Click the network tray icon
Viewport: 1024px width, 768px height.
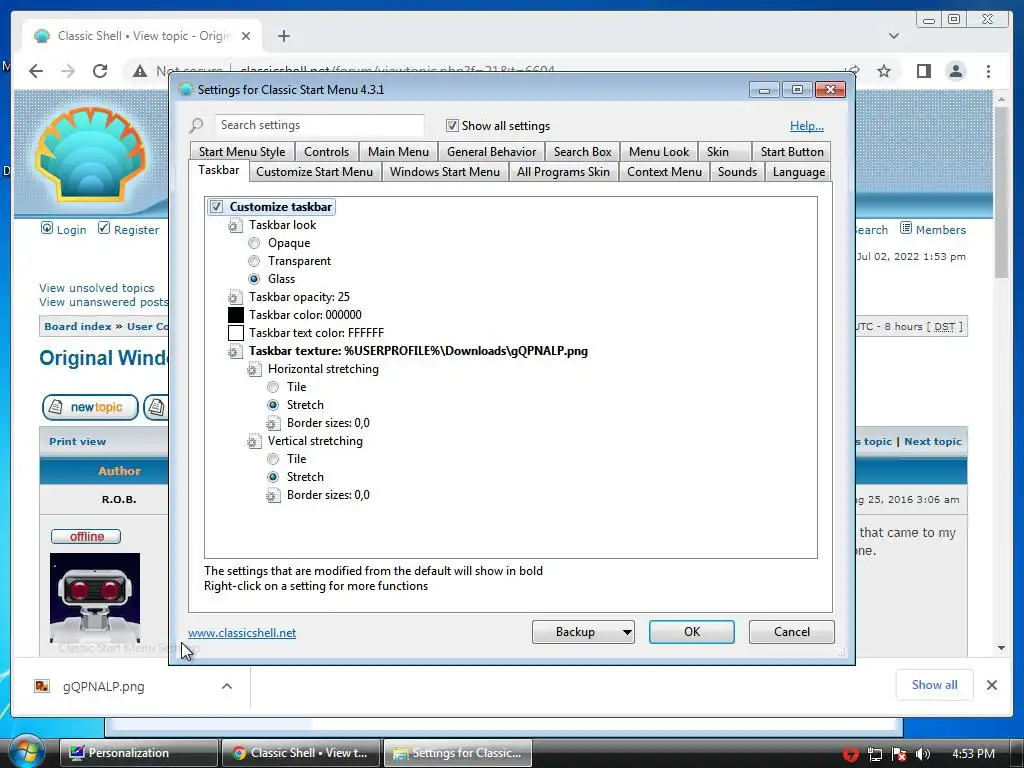[x=874, y=754]
